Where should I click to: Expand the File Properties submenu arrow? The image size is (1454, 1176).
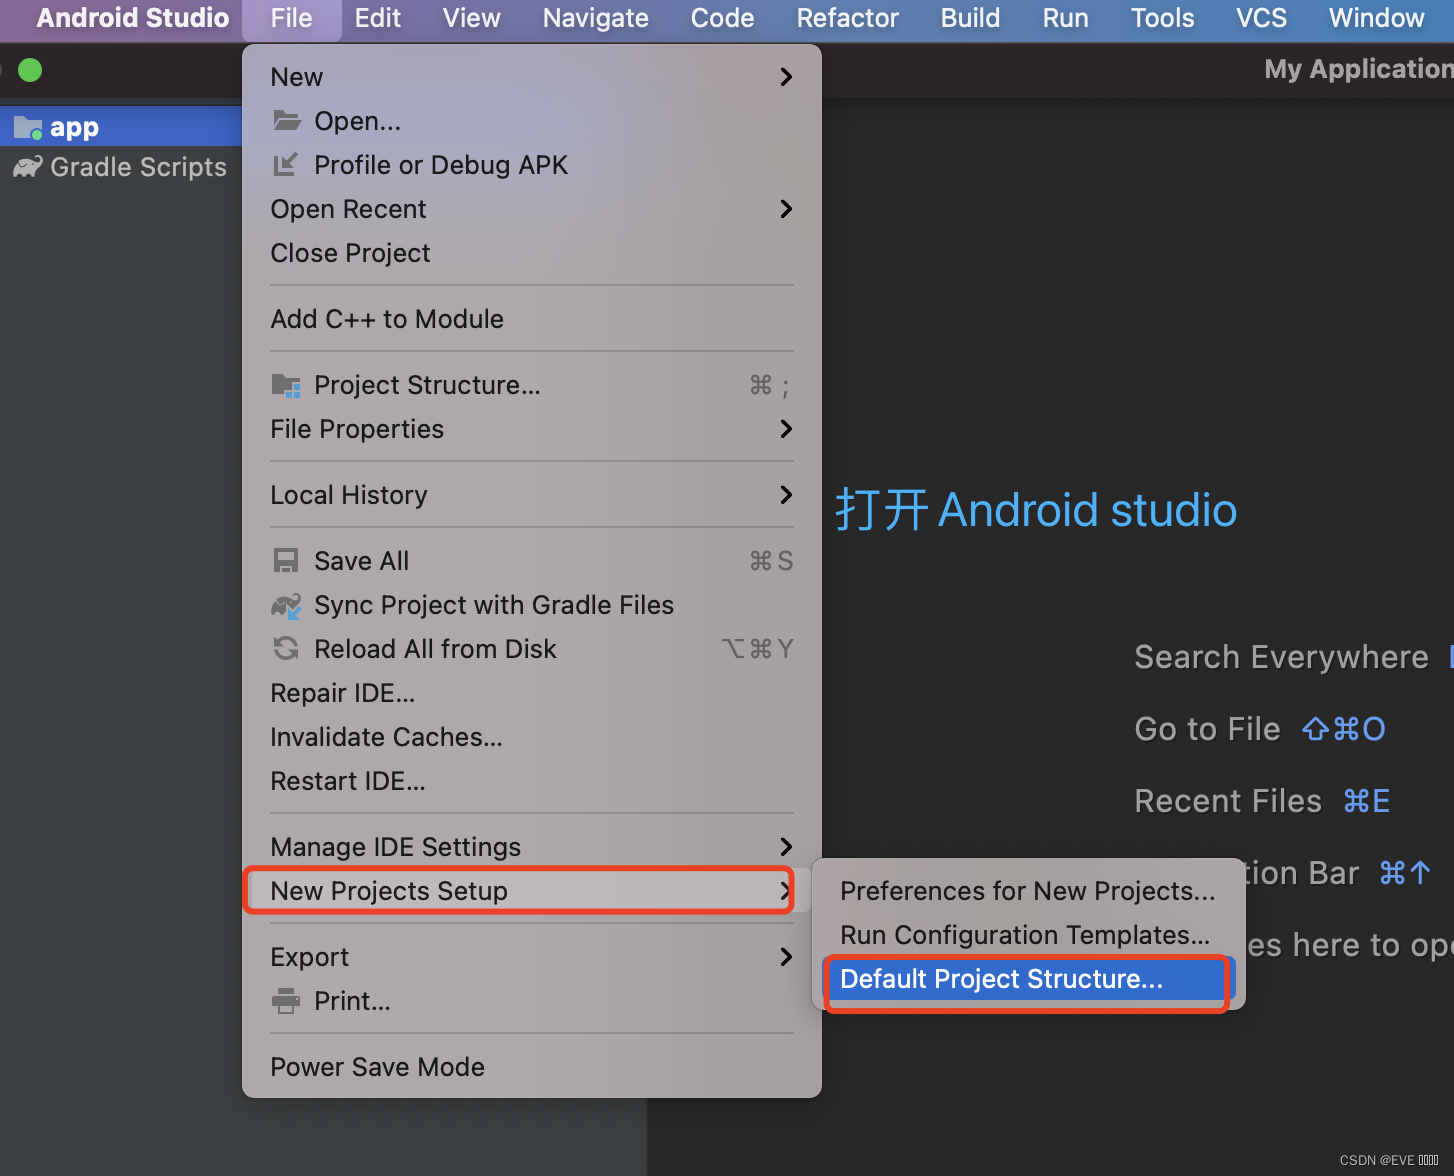pos(786,429)
